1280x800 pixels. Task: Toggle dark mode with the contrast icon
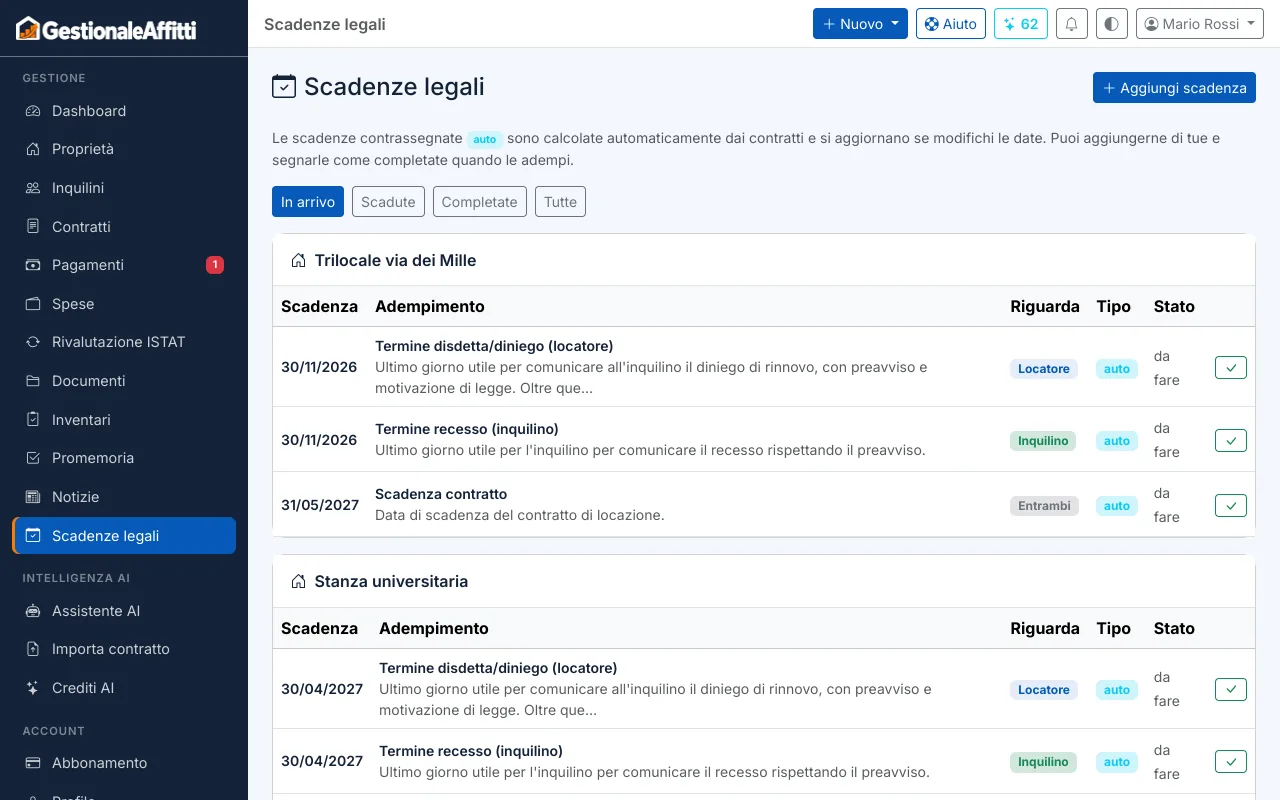point(1112,24)
